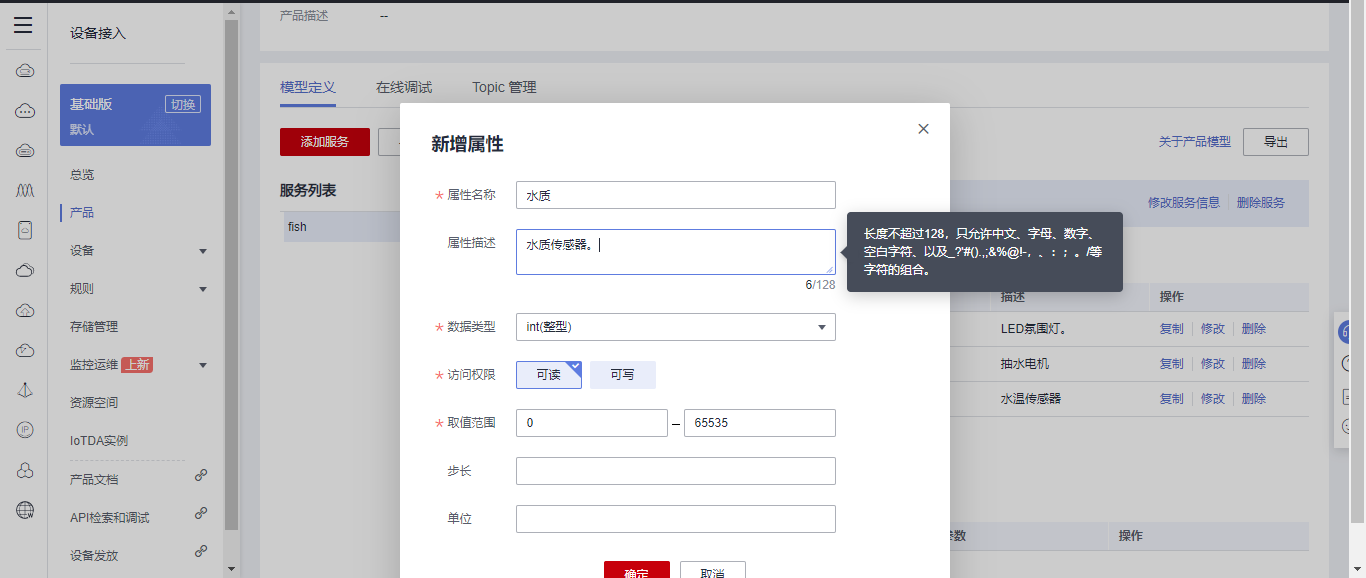This screenshot has width=1366, height=578.
Task: Click the pyramid-shaped icon in rail
Action: click(x=25, y=390)
